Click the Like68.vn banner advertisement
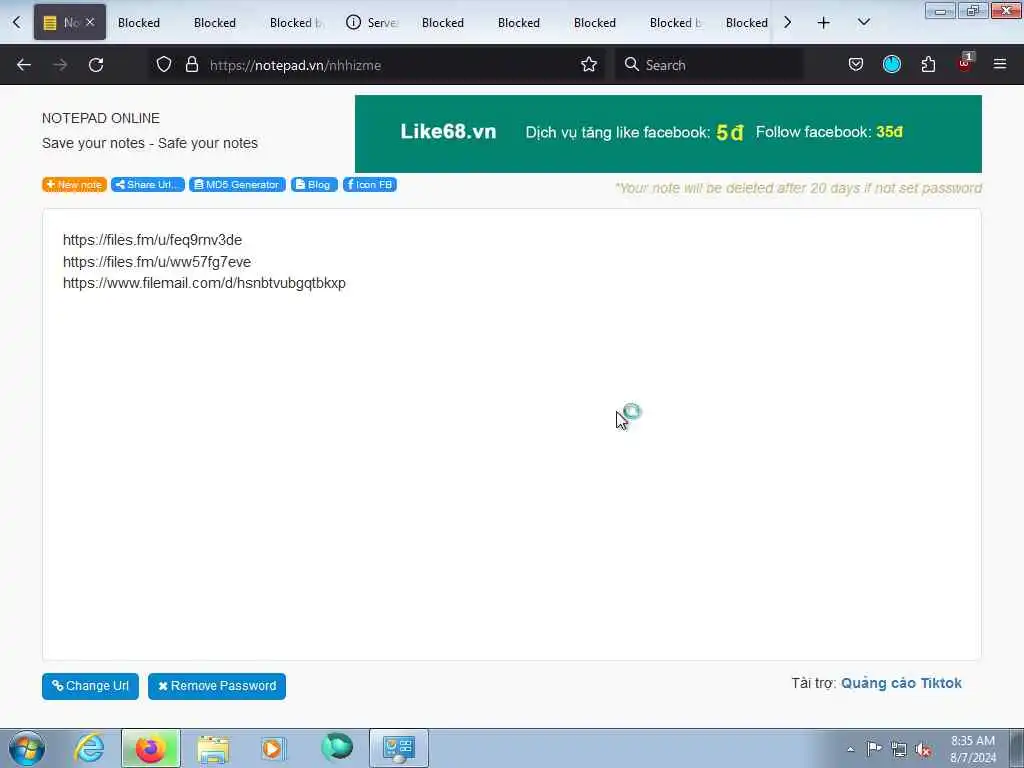Viewport: 1024px width, 768px height. pyautogui.click(x=668, y=134)
